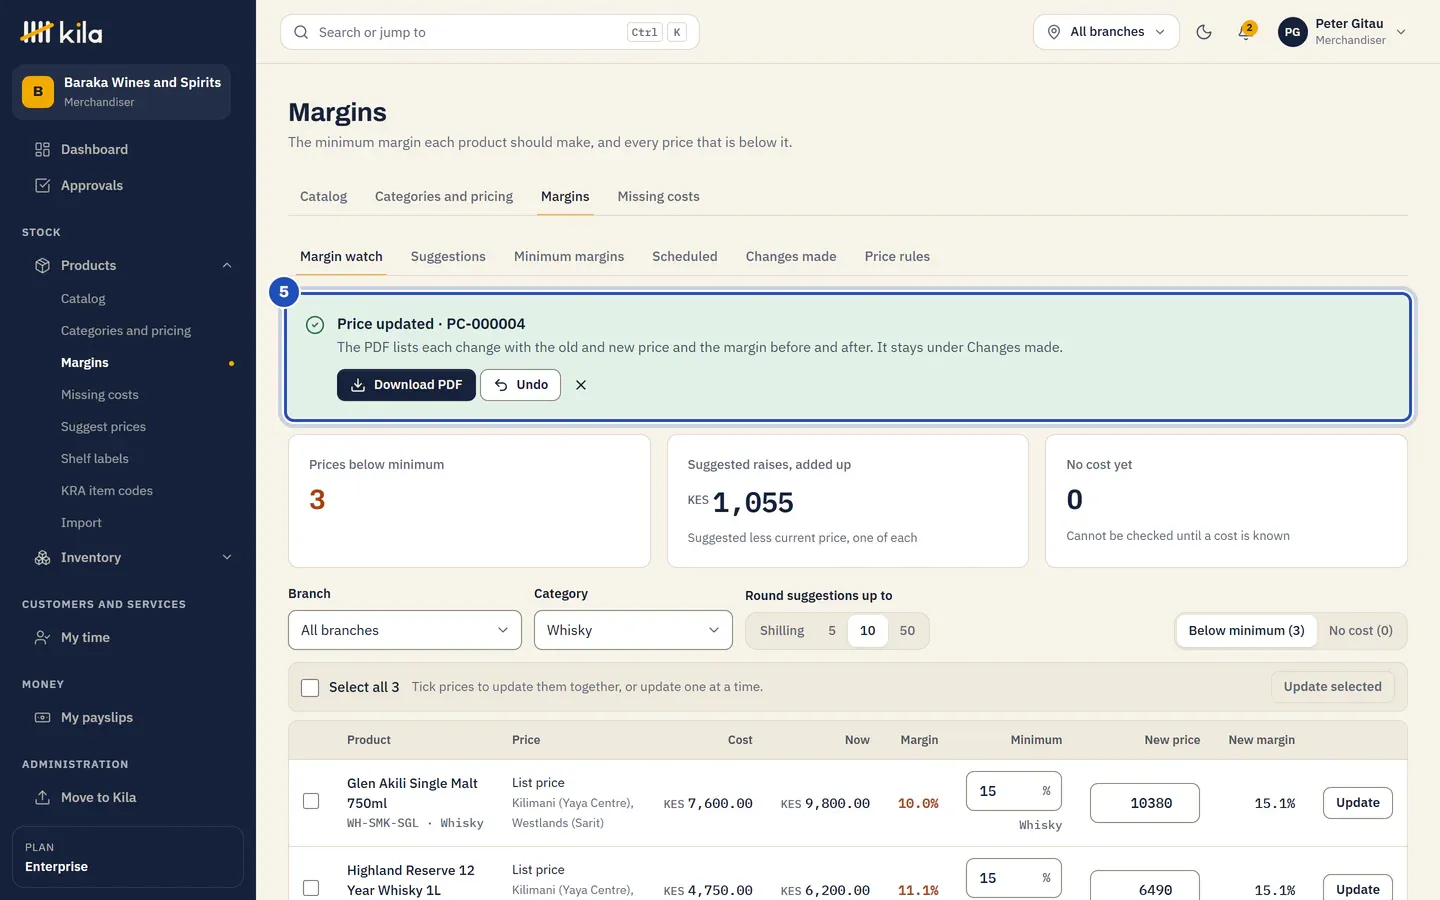The height and width of the screenshot is (900, 1440).
Task: Click the Update selected button
Action: click(1332, 687)
